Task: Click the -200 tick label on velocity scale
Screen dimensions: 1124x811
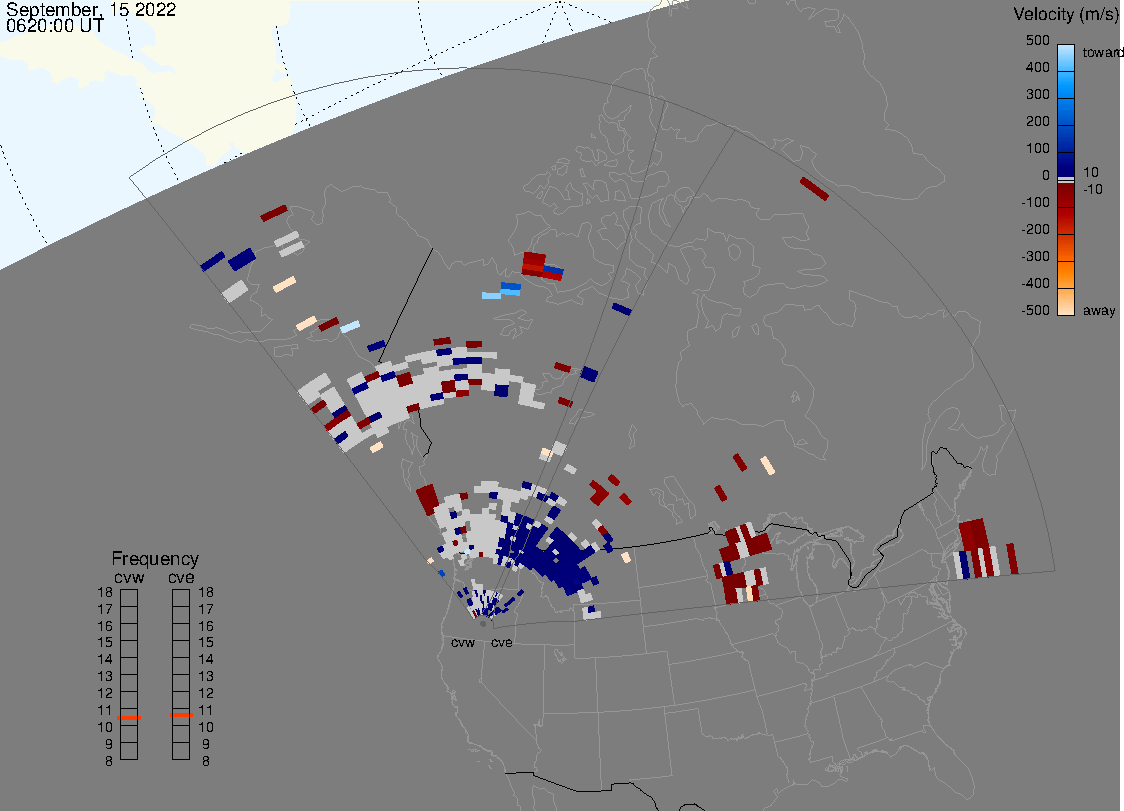Action: [1035, 229]
